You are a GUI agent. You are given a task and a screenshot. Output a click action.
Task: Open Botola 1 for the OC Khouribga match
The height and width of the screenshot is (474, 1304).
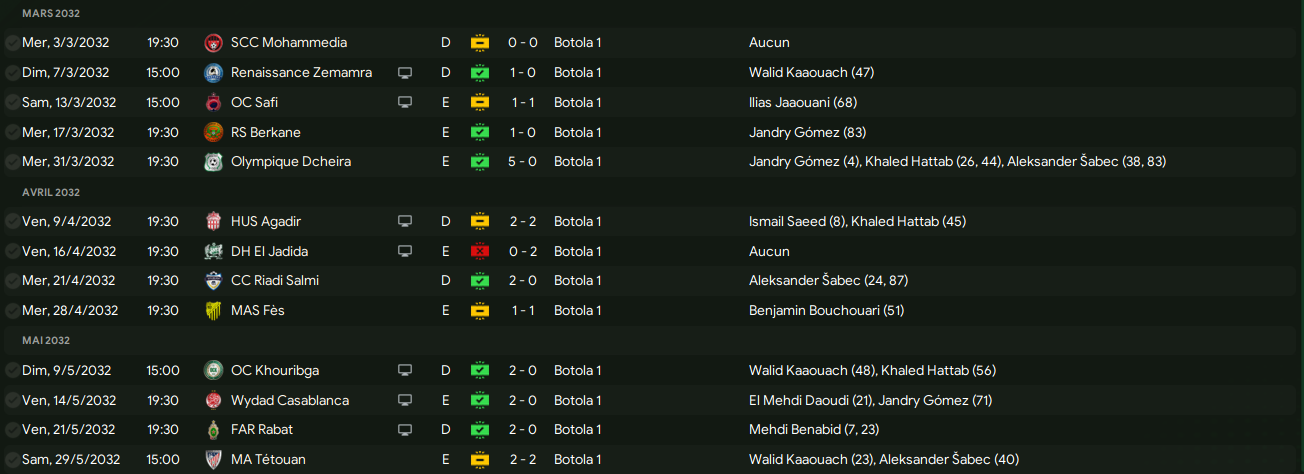(x=577, y=370)
